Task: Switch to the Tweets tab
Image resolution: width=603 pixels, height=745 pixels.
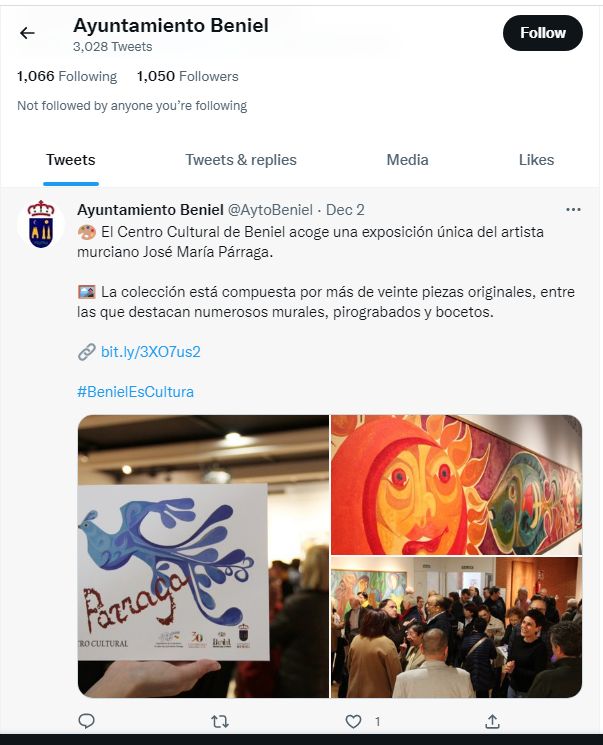Action: pos(71,160)
